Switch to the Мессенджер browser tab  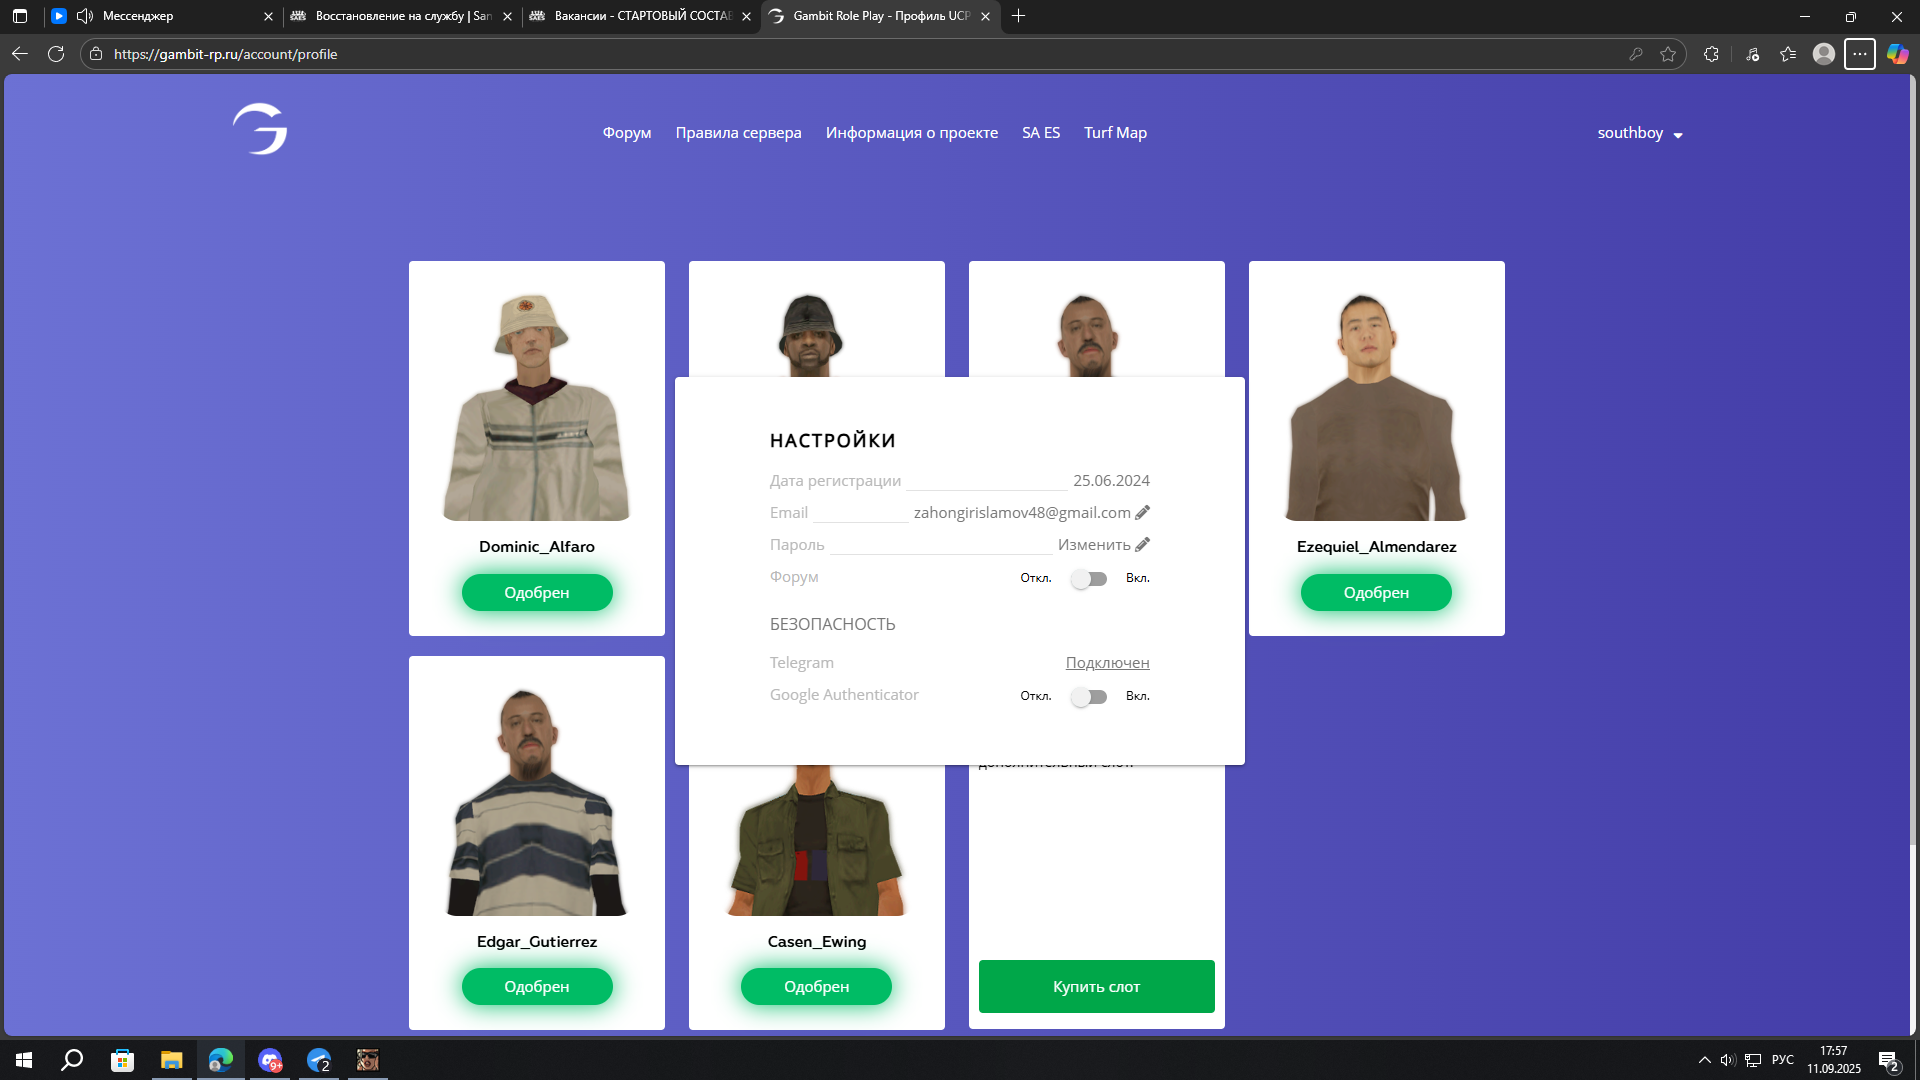[x=160, y=16]
